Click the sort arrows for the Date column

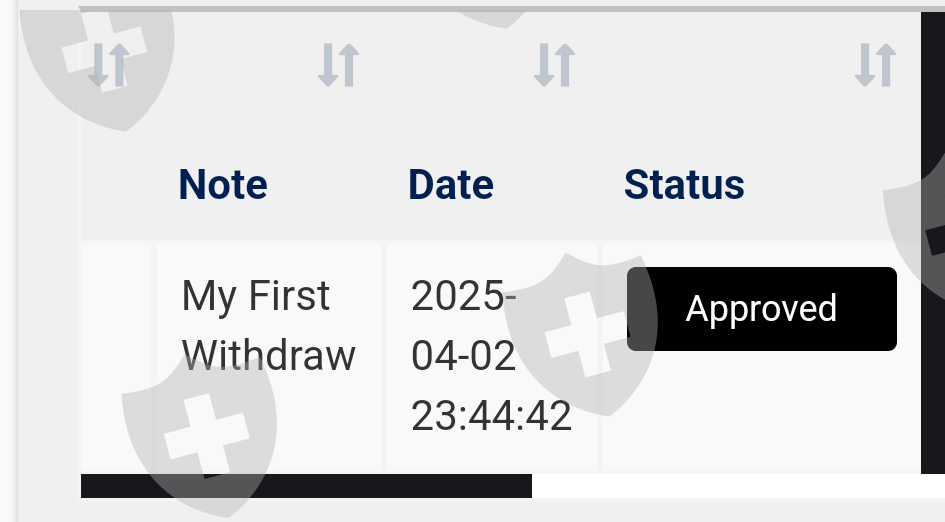(x=554, y=65)
